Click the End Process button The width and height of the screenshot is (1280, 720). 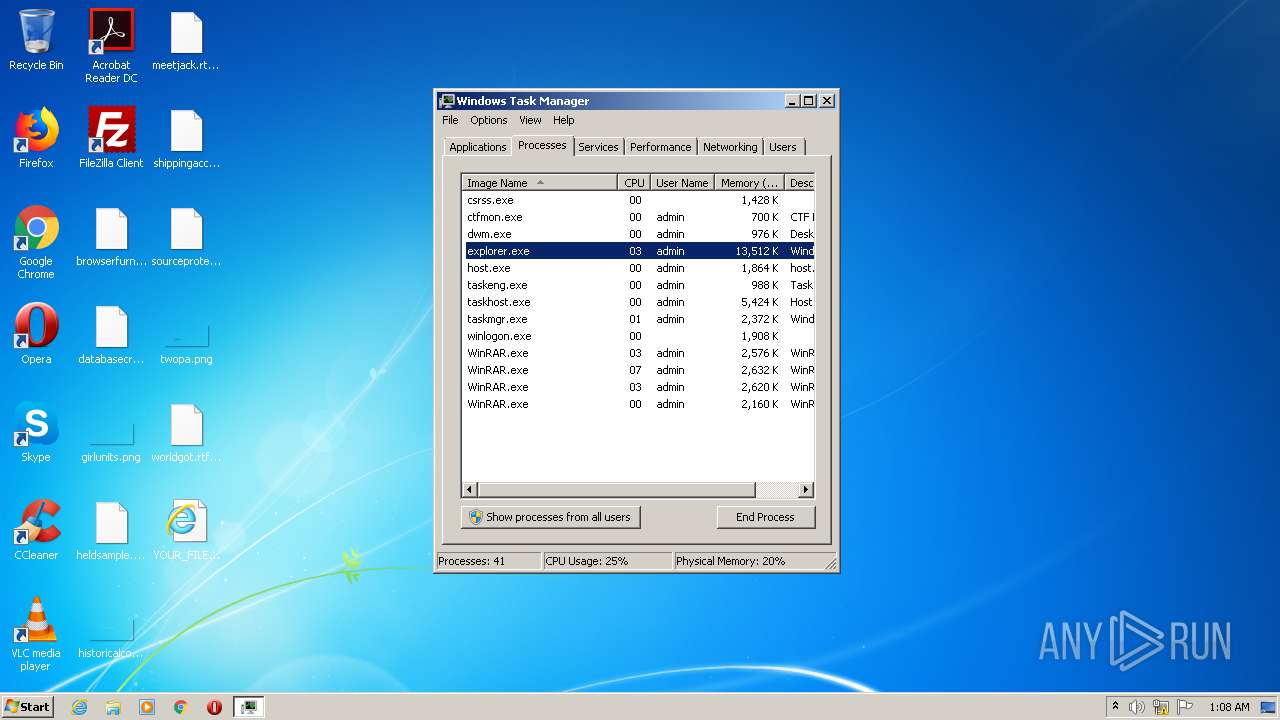tap(766, 517)
